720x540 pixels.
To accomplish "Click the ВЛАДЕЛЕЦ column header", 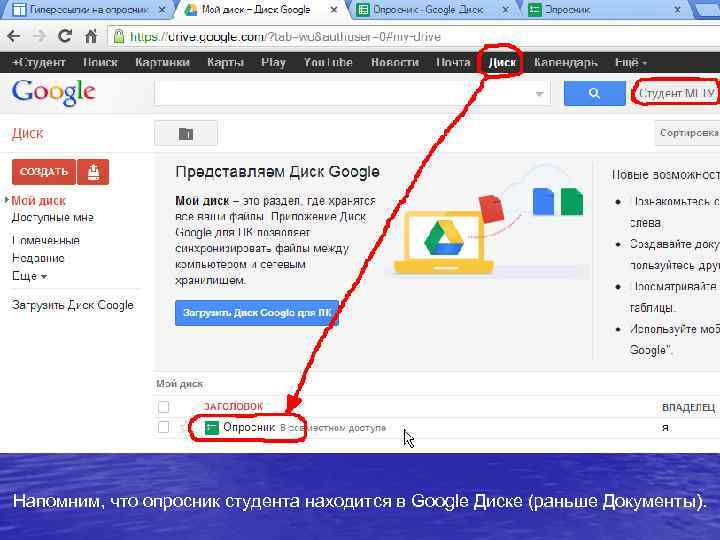I will point(688,407).
